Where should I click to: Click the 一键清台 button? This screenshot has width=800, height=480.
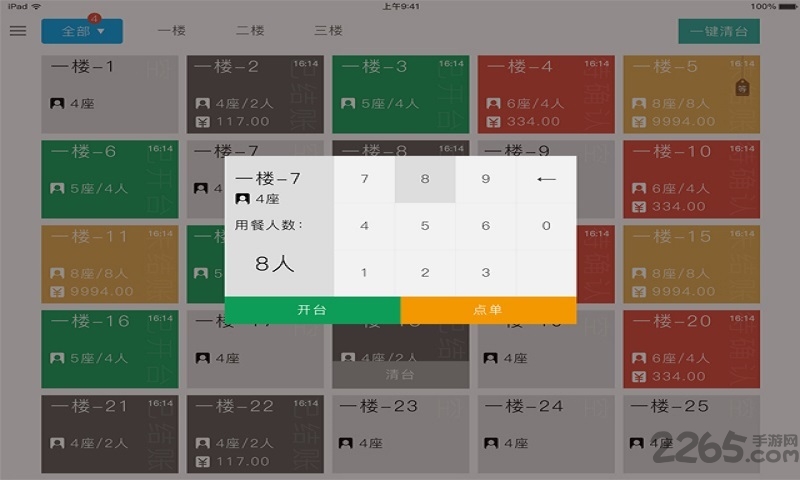click(718, 31)
